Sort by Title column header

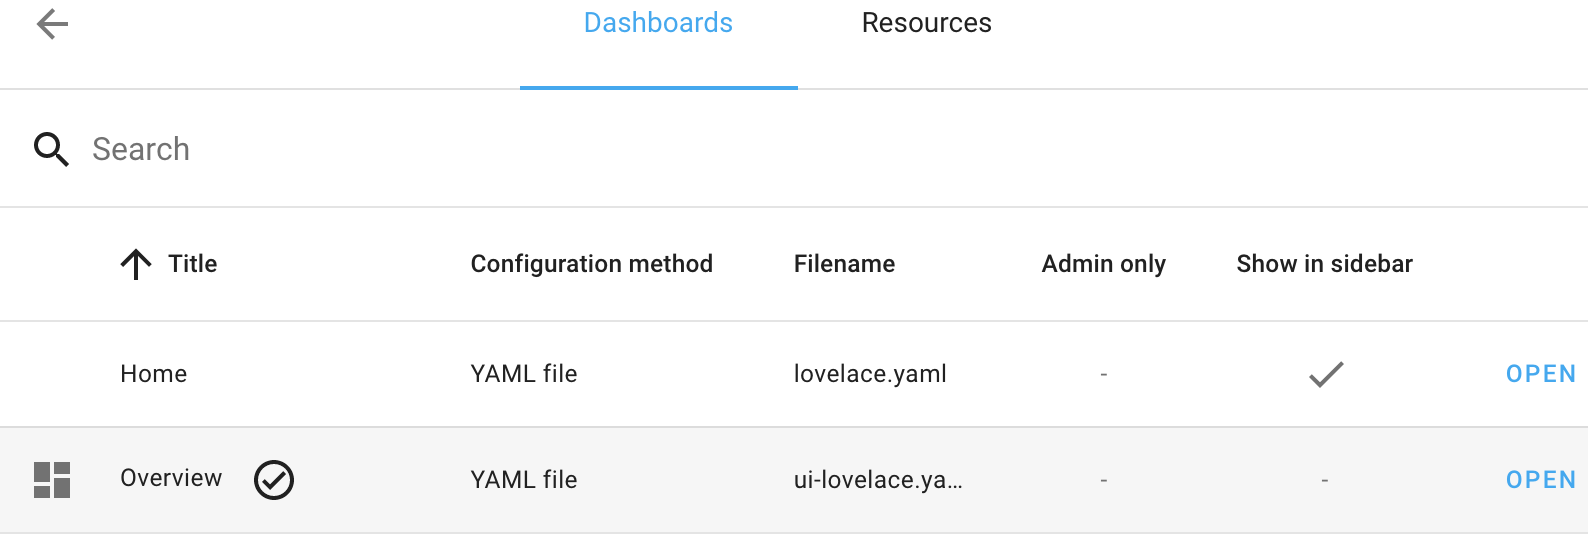pyautogui.click(x=193, y=264)
